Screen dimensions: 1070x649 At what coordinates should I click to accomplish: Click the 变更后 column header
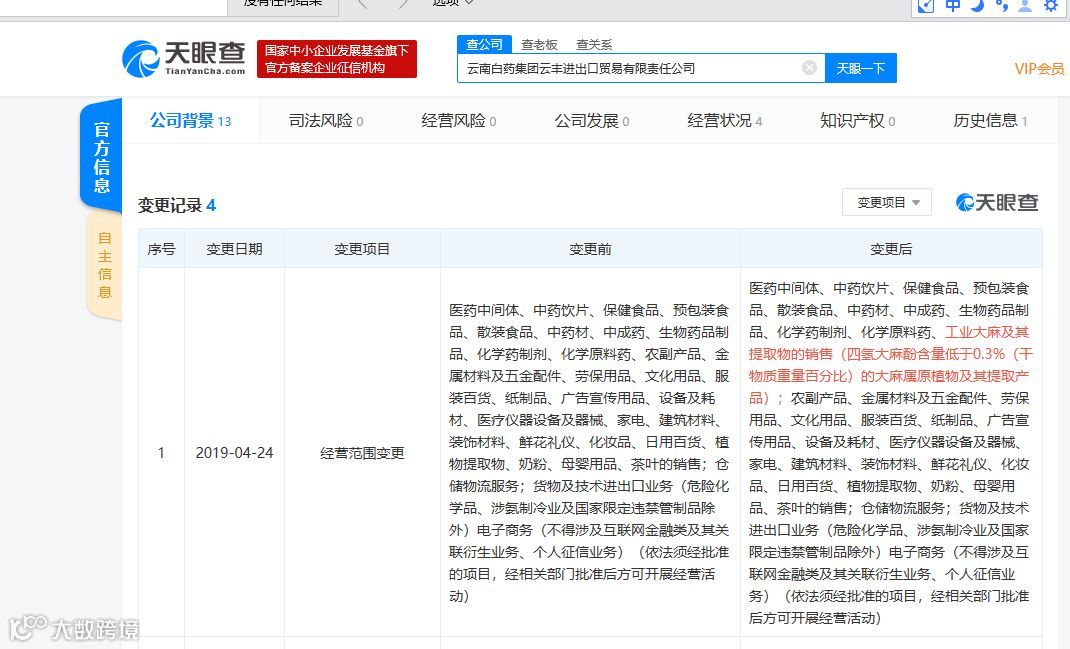point(891,249)
